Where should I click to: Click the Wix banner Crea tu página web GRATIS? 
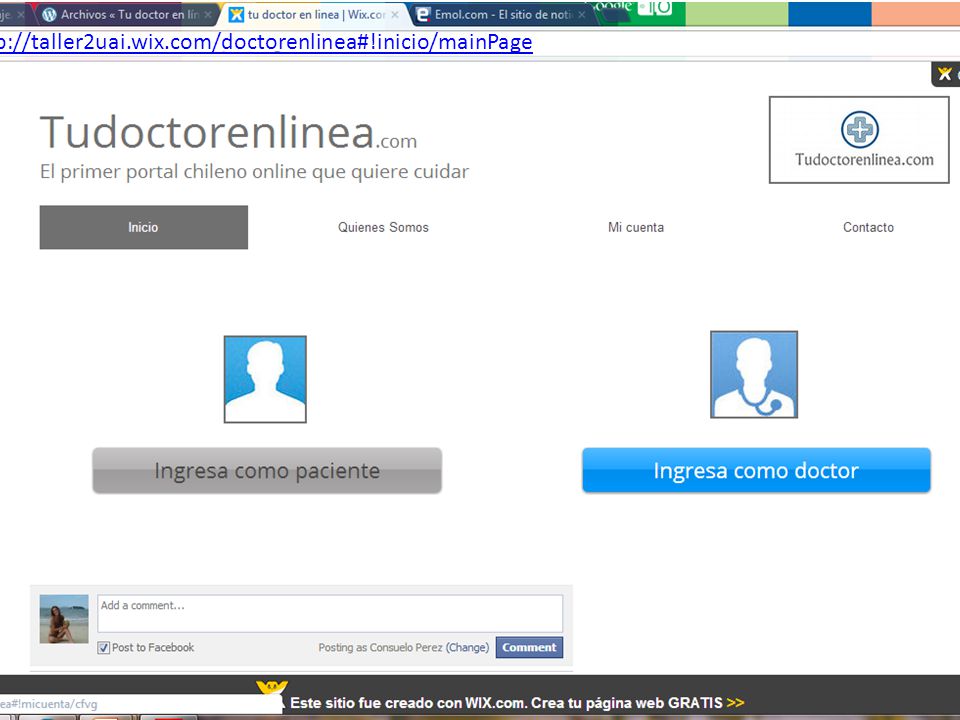point(517,703)
